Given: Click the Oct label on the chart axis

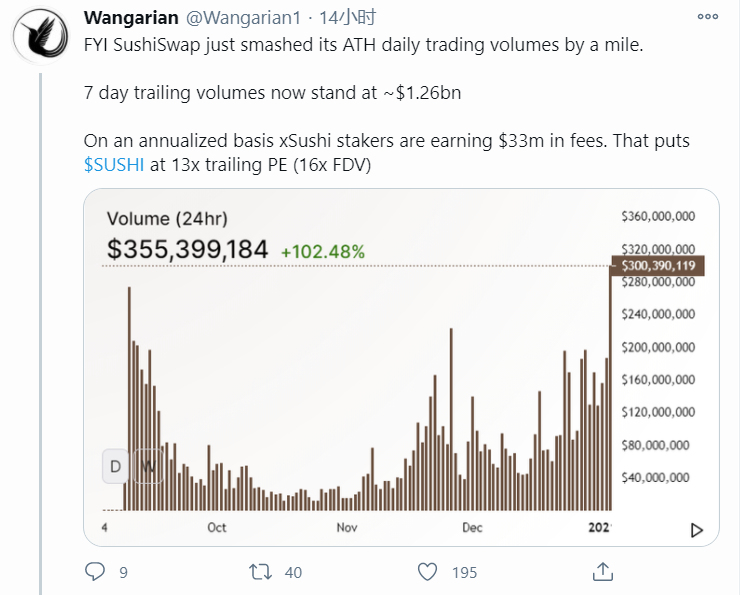Looking at the screenshot, I should 216,527.
